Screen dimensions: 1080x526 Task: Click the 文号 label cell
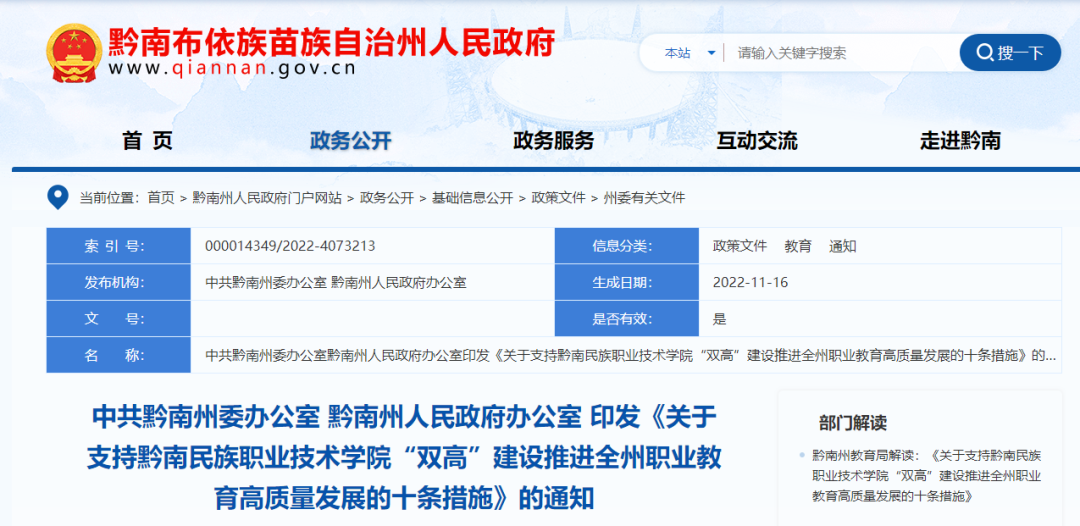[x=118, y=319]
